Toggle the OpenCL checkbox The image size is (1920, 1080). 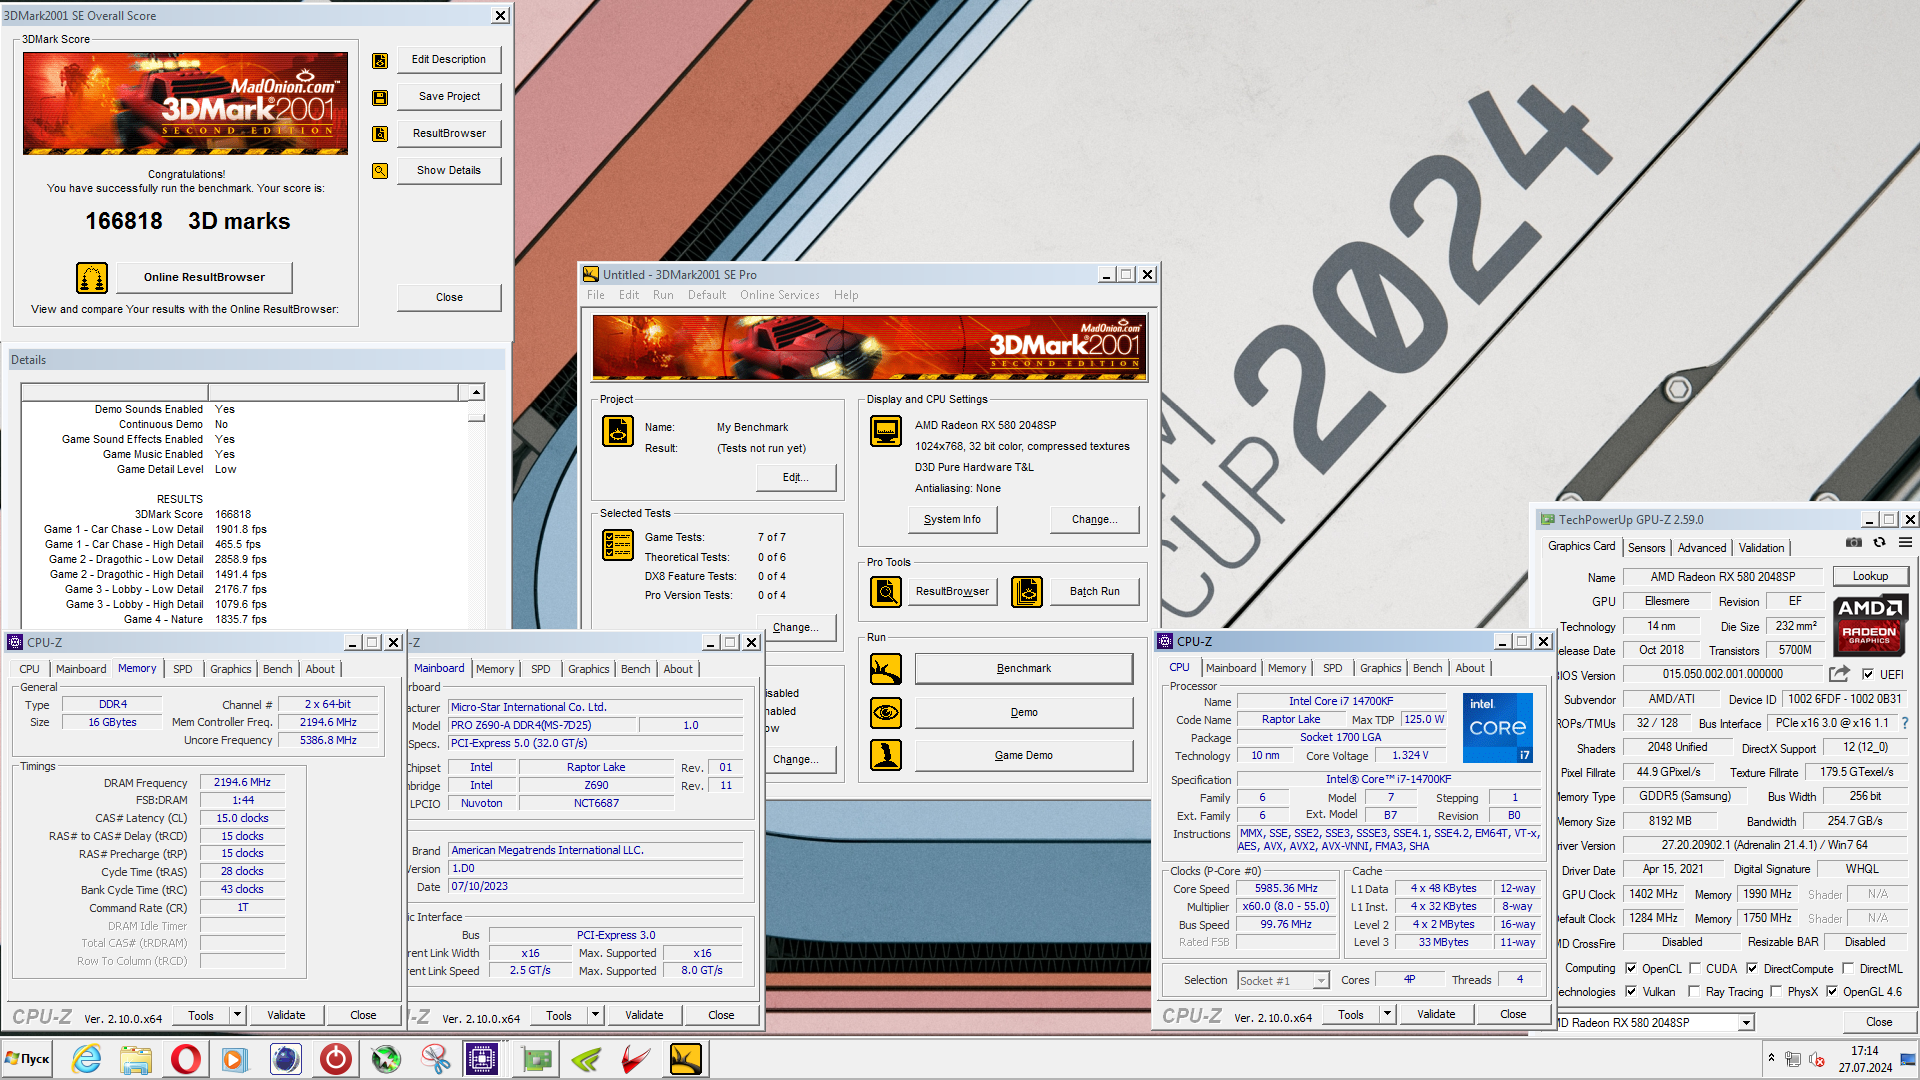pos(1631,969)
